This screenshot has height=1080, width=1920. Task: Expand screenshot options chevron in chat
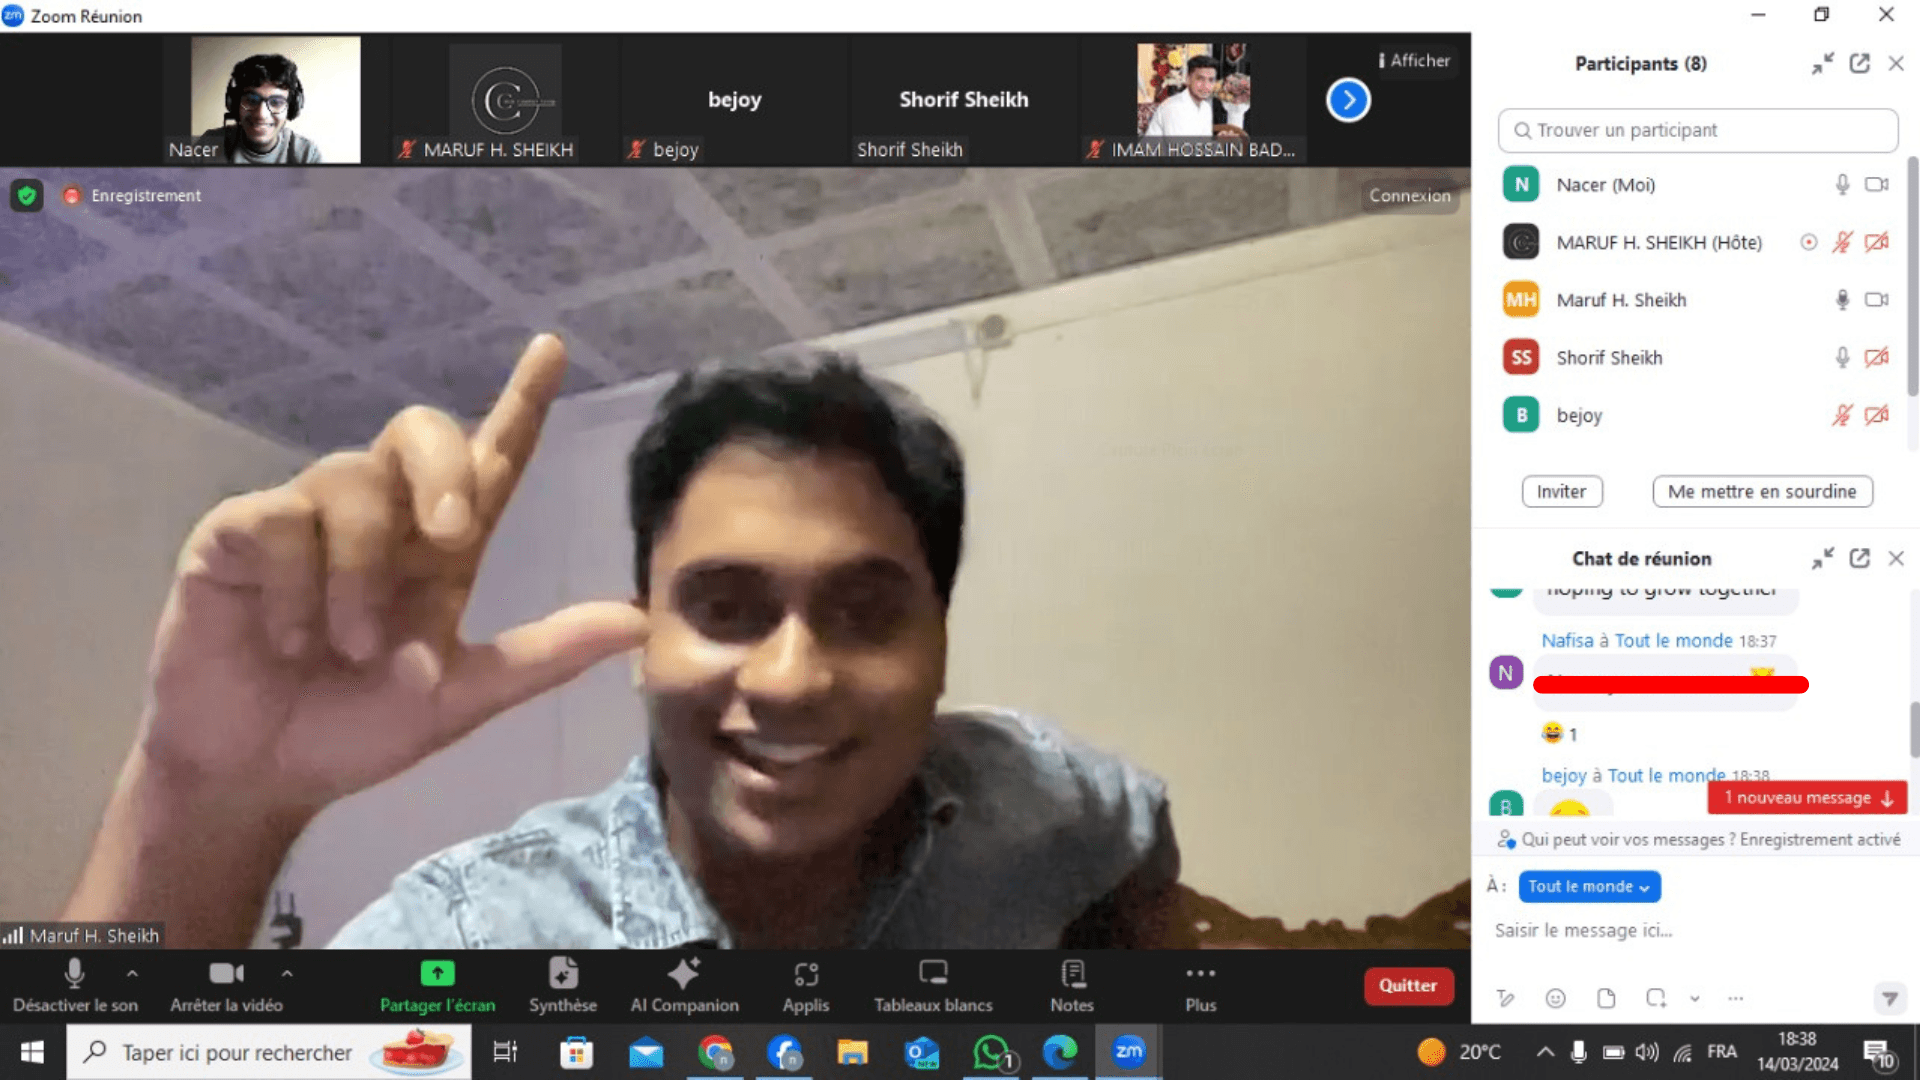pos(1694,998)
